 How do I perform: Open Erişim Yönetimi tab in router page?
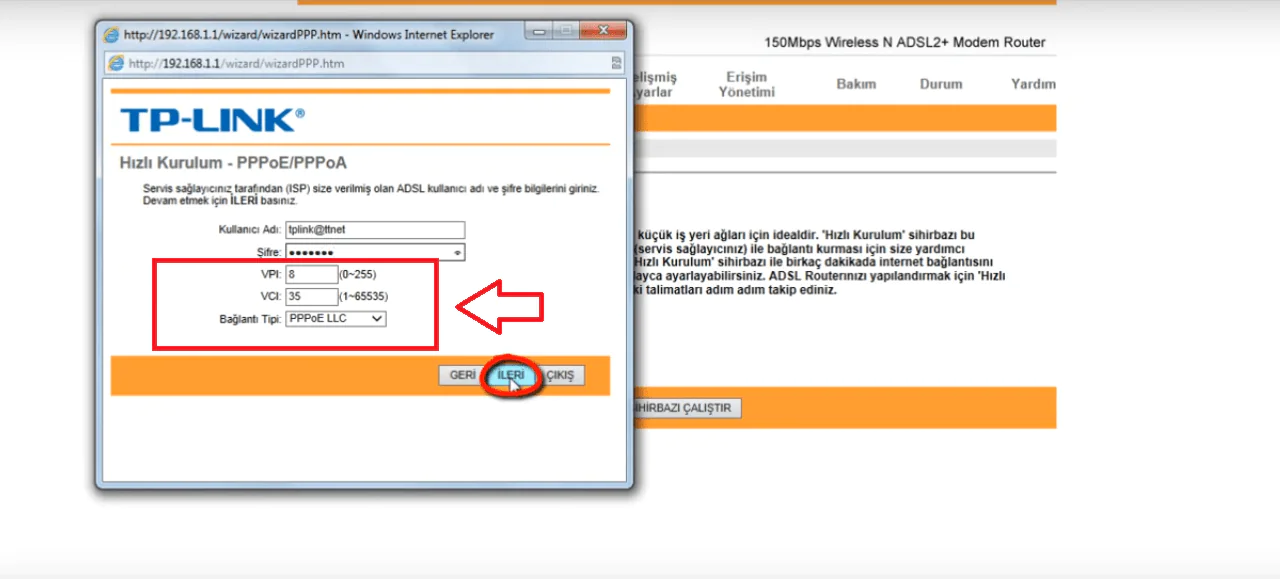[x=746, y=84]
